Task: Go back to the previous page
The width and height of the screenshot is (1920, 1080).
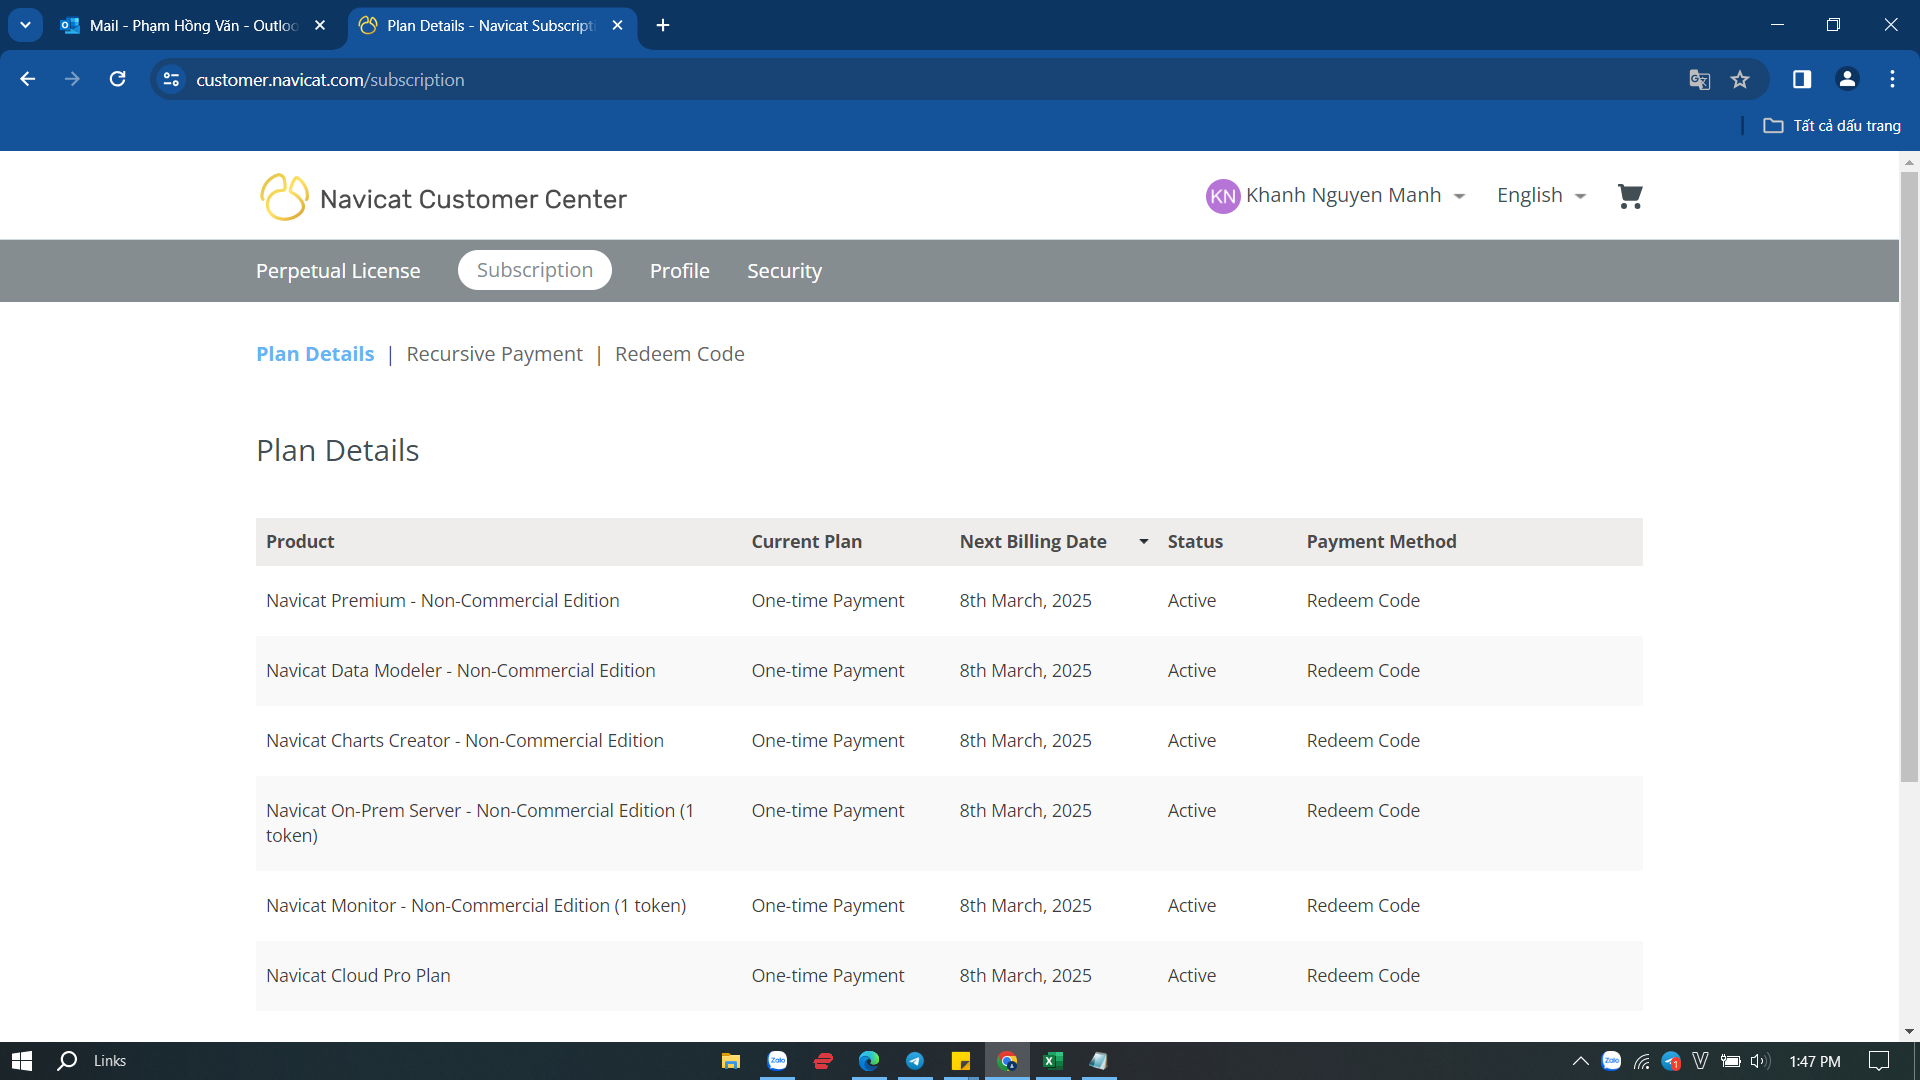Action: (28, 79)
